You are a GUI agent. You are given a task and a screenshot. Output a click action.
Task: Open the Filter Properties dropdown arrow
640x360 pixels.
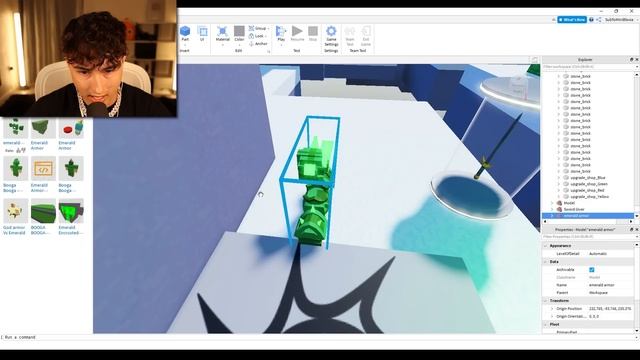point(637,237)
